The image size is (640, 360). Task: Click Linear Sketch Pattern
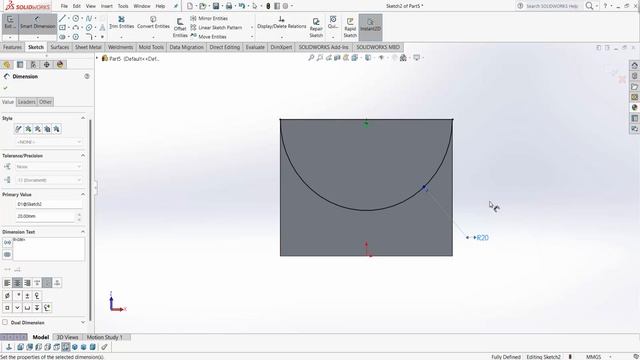point(216,27)
